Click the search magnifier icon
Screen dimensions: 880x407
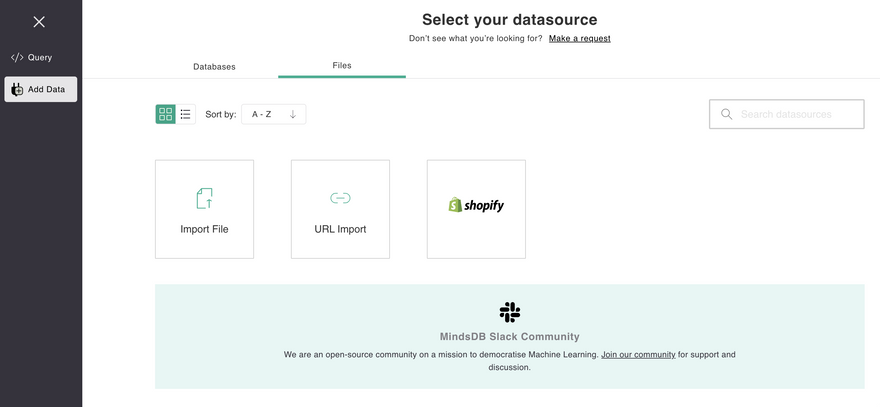(x=727, y=114)
